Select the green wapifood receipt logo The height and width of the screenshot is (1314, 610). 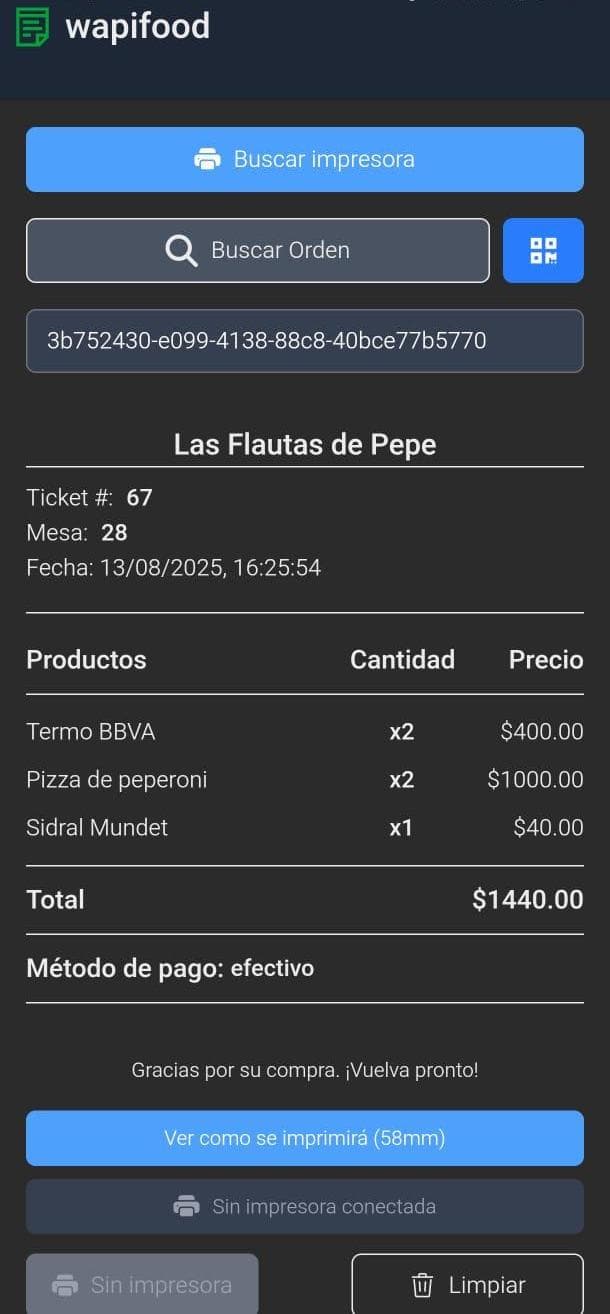point(32,26)
